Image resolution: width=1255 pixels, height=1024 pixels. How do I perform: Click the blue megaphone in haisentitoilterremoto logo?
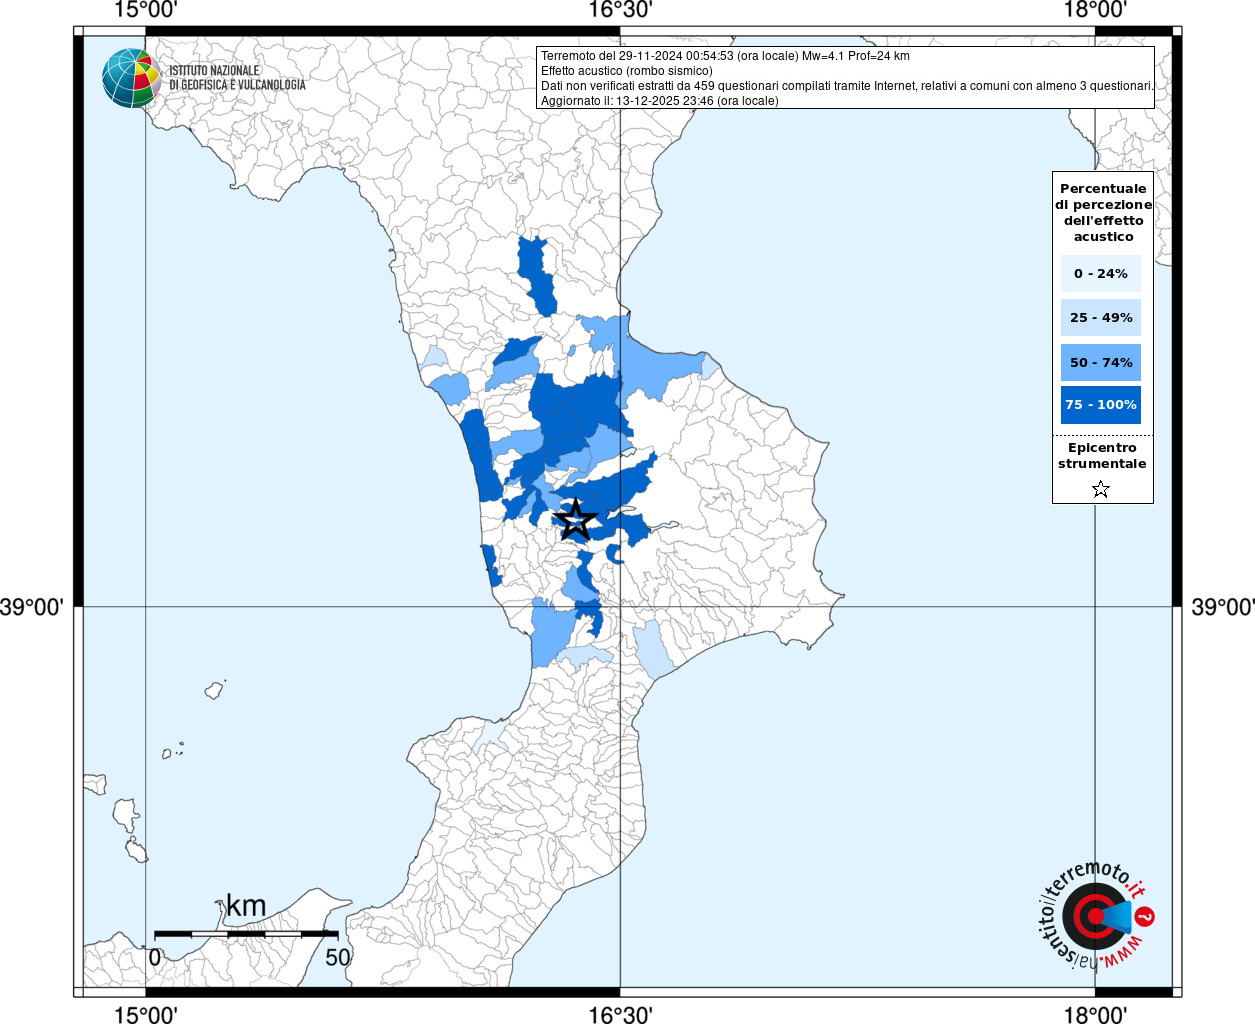pos(1119,916)
